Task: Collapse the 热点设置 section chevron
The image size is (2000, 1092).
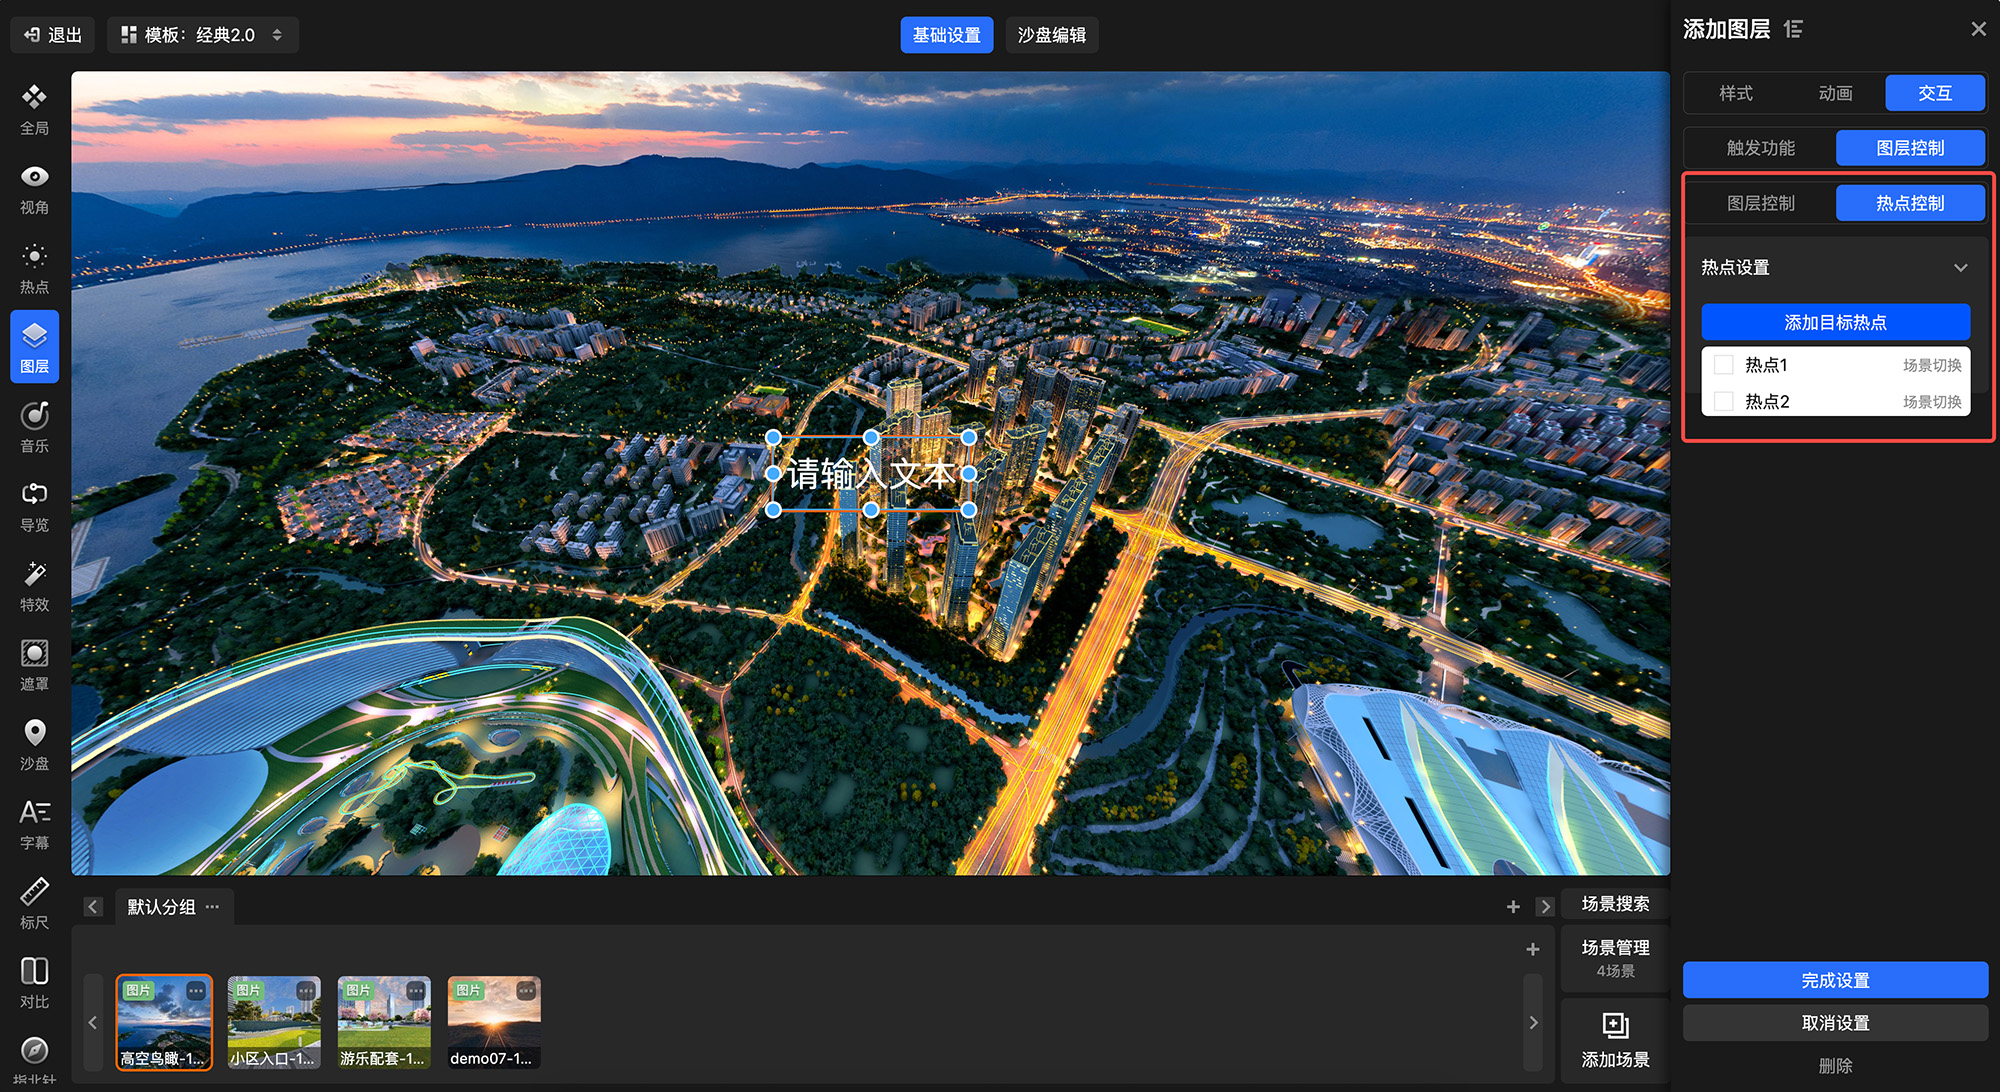Action: [1960, 268]
